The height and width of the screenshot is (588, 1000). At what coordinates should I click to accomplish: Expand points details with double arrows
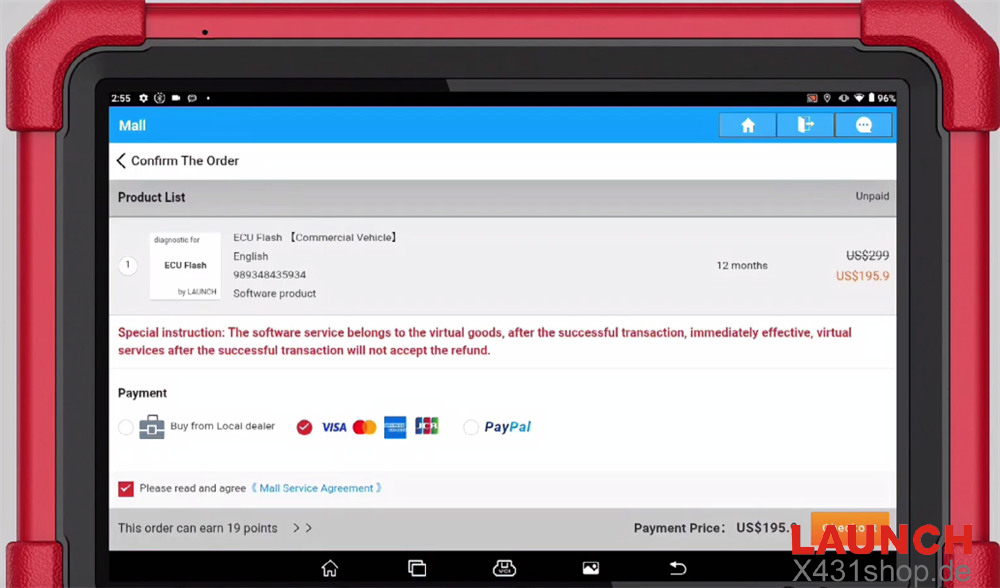(x=302, y=528)
